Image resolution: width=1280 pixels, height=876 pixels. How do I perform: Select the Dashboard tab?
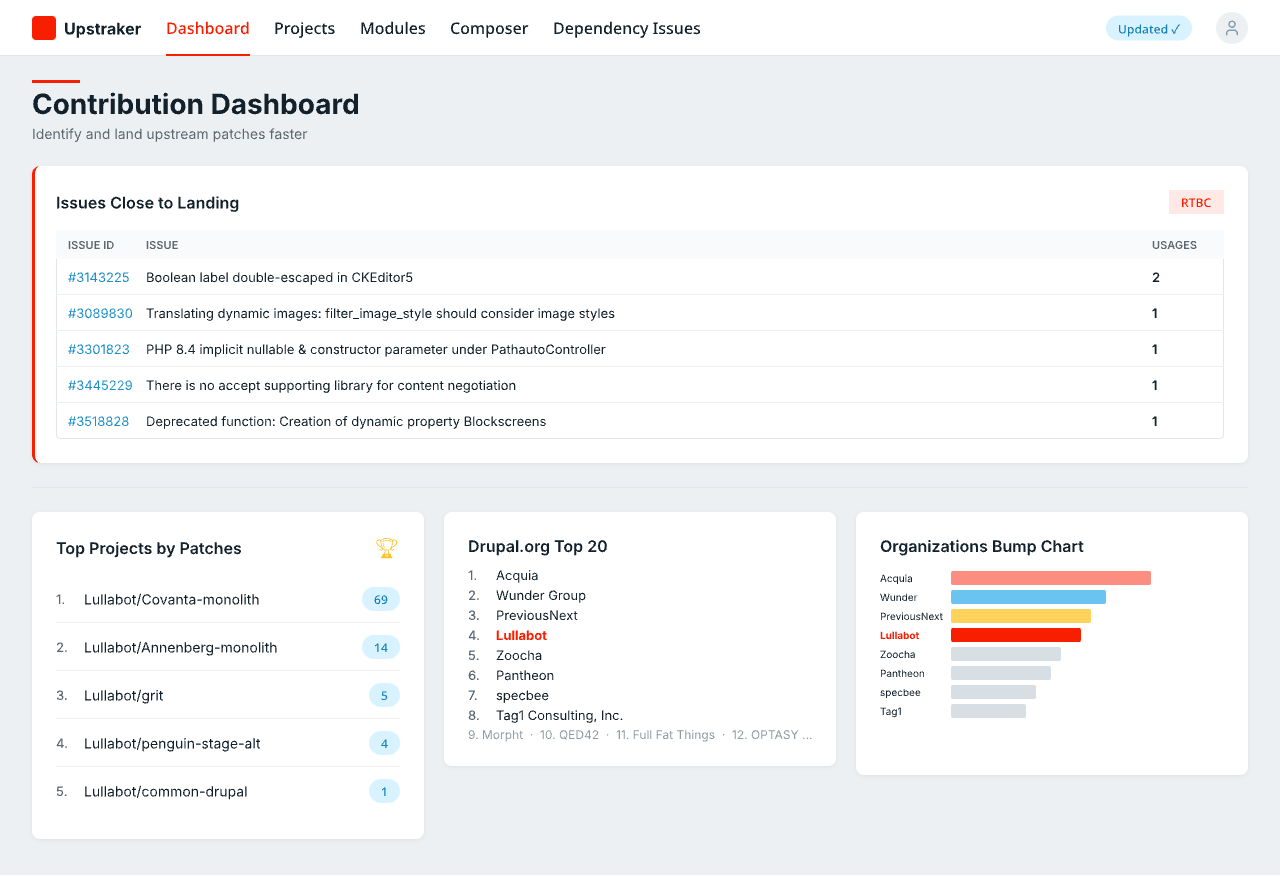point(207,28)
